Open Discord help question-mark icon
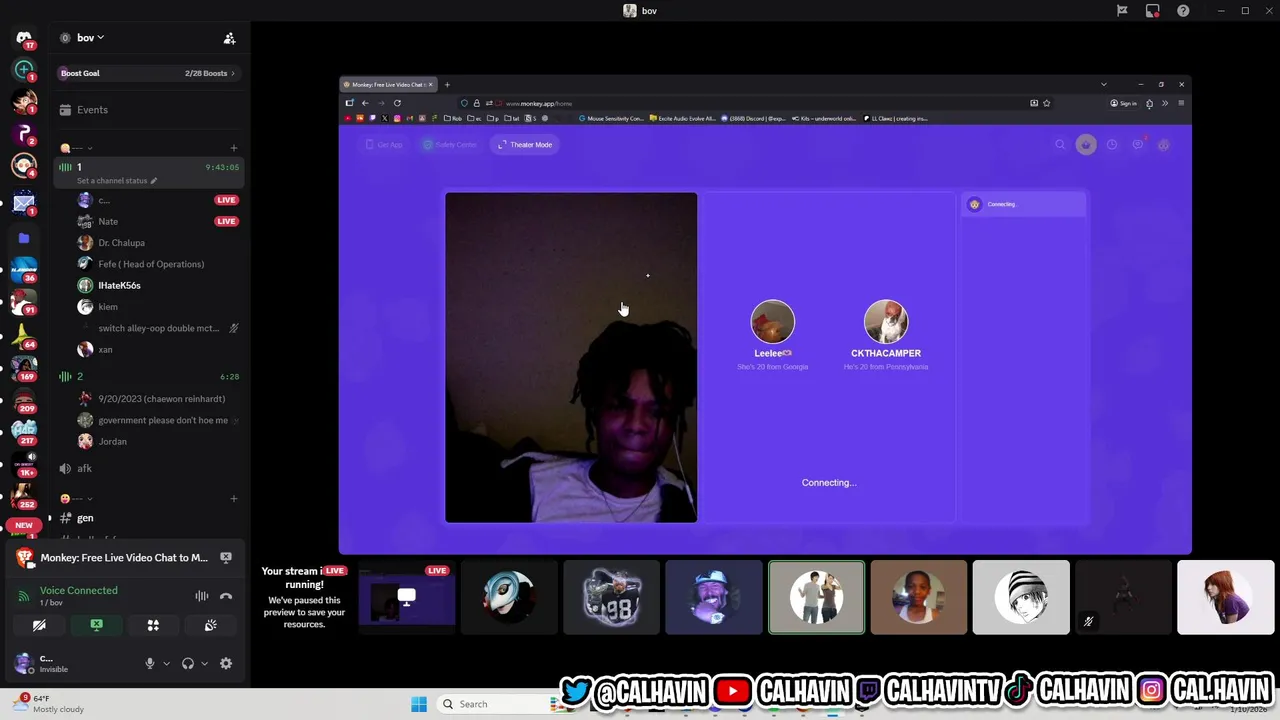Viewport: 1280px width, 720px height. (x=1183, y=11)
